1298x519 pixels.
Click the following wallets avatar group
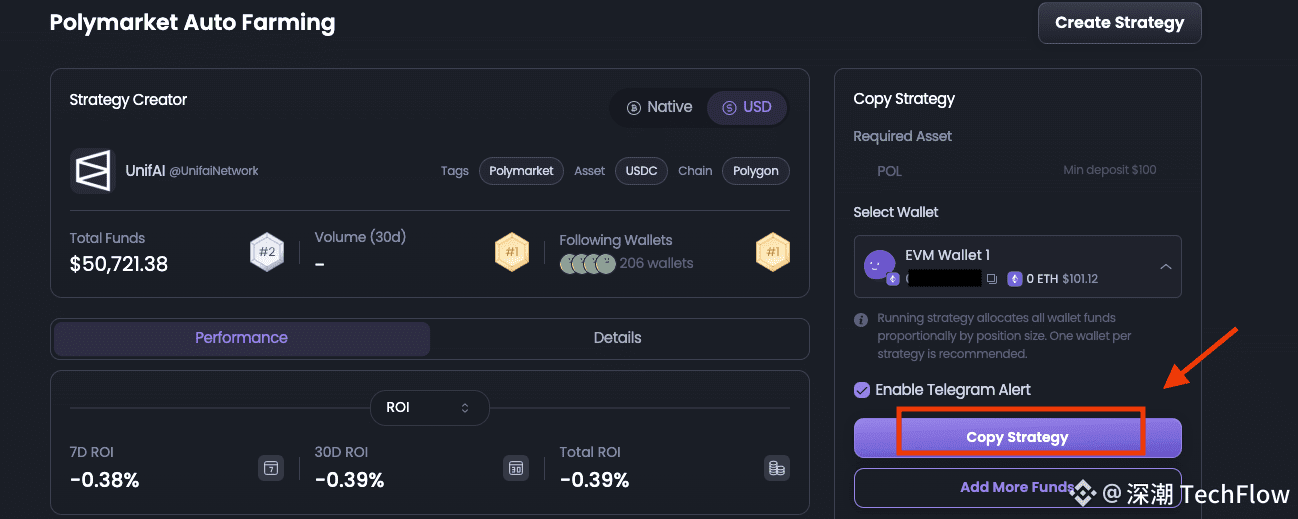click(587, 264)
